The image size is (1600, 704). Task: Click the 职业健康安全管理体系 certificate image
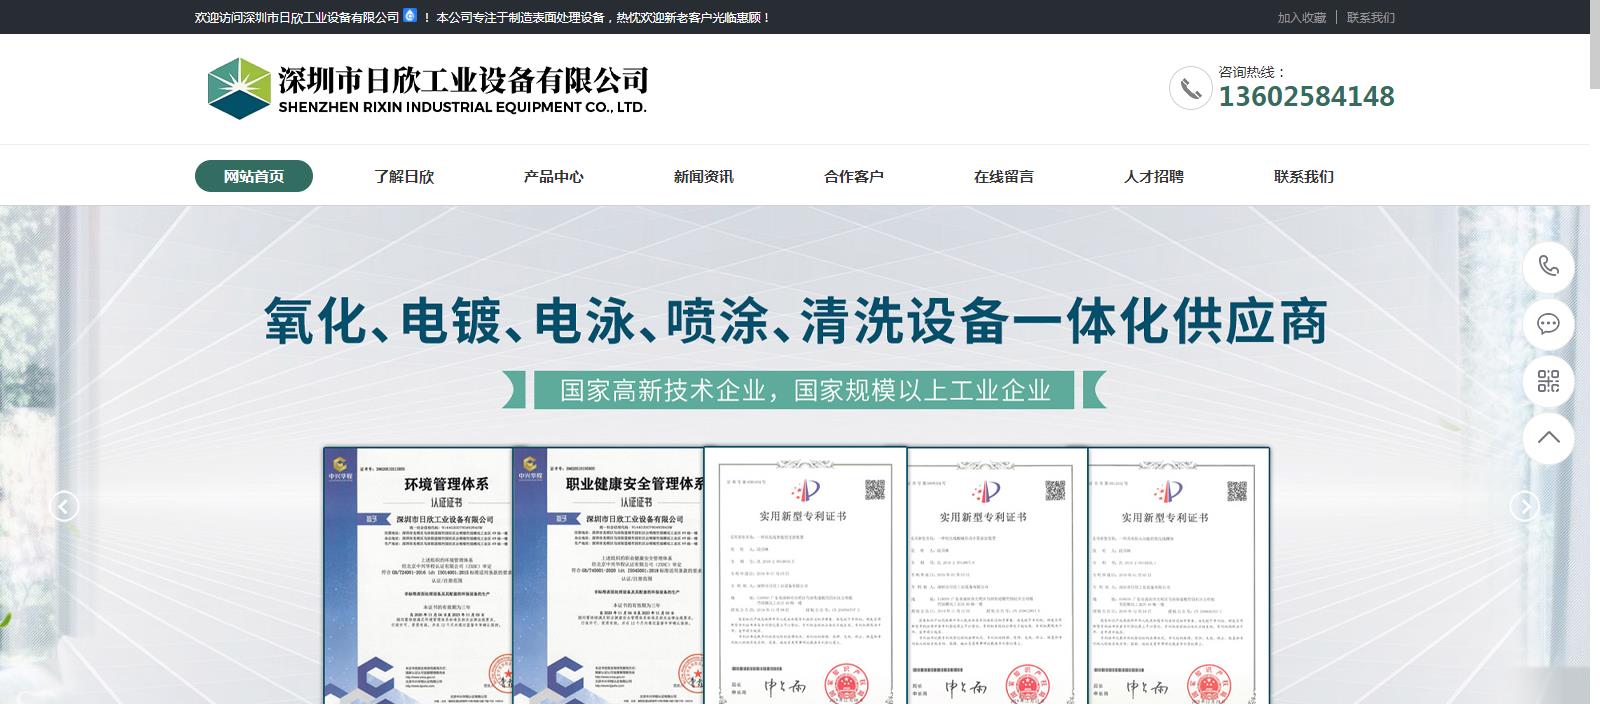pyautogui.click(x=609, y=575)
